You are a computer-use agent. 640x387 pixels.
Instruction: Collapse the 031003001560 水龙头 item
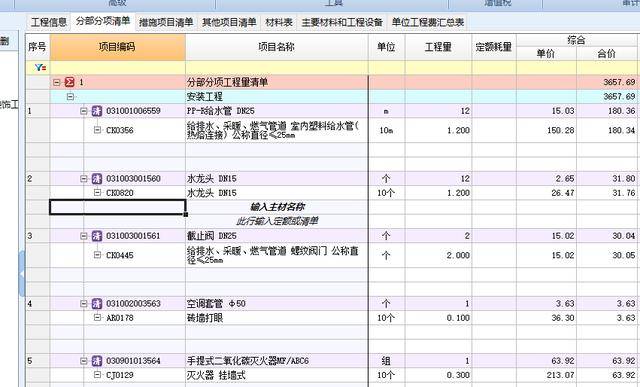[84, 179]
